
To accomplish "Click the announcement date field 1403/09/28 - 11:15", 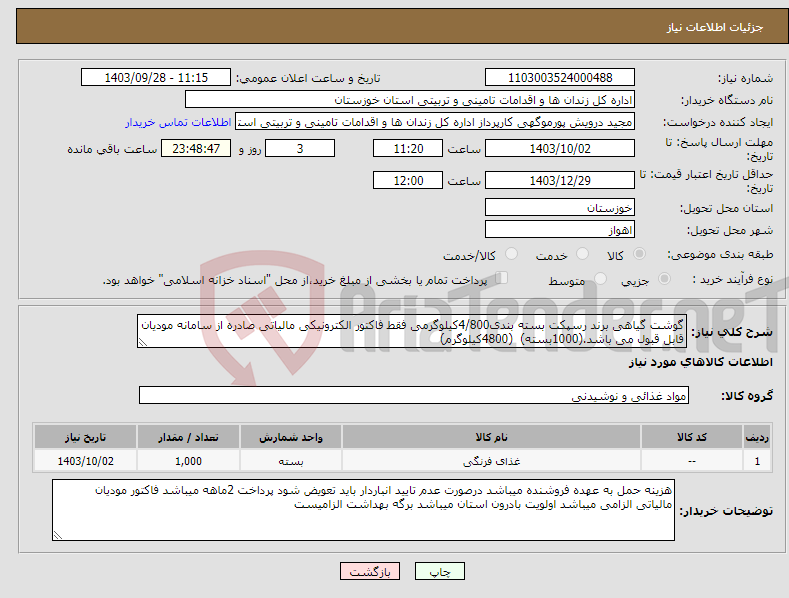I will (156, 78).
